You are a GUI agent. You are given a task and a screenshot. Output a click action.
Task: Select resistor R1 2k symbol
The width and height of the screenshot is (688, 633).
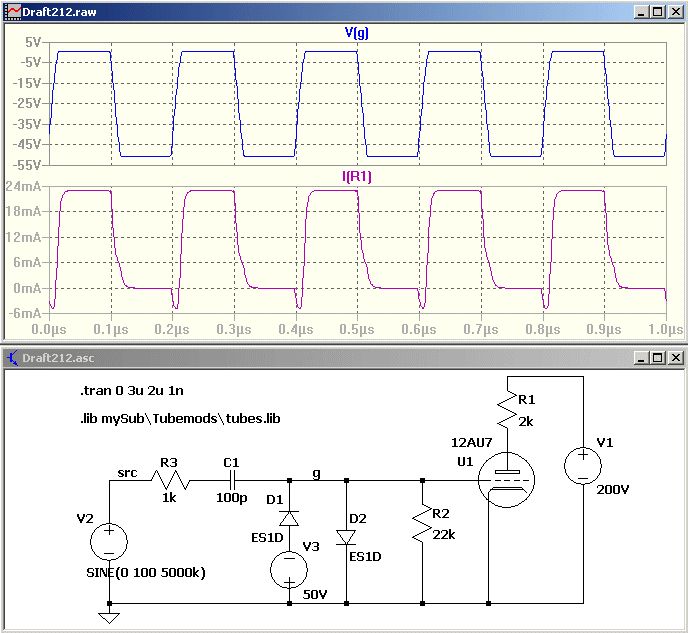click(x=507, y=410)
